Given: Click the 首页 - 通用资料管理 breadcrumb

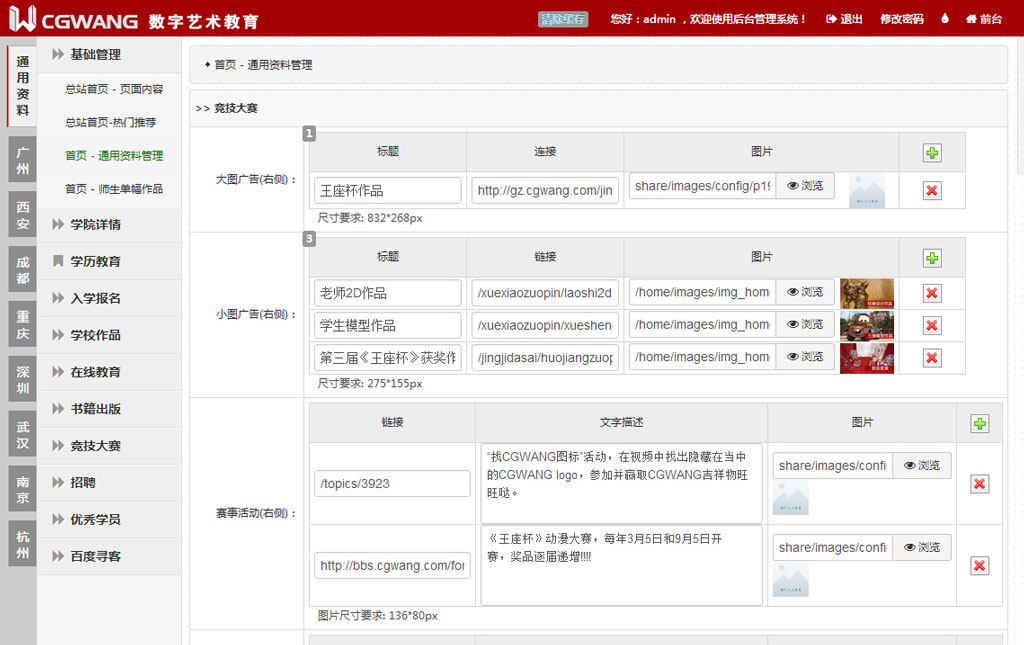Looking at the screenshot, I should [x=263, y=65].
